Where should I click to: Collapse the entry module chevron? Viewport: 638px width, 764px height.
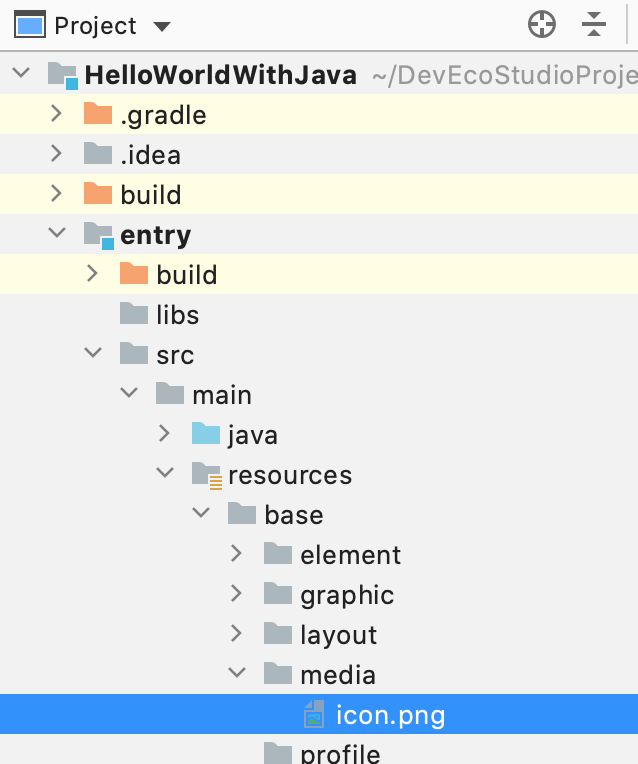click(57, 232)
